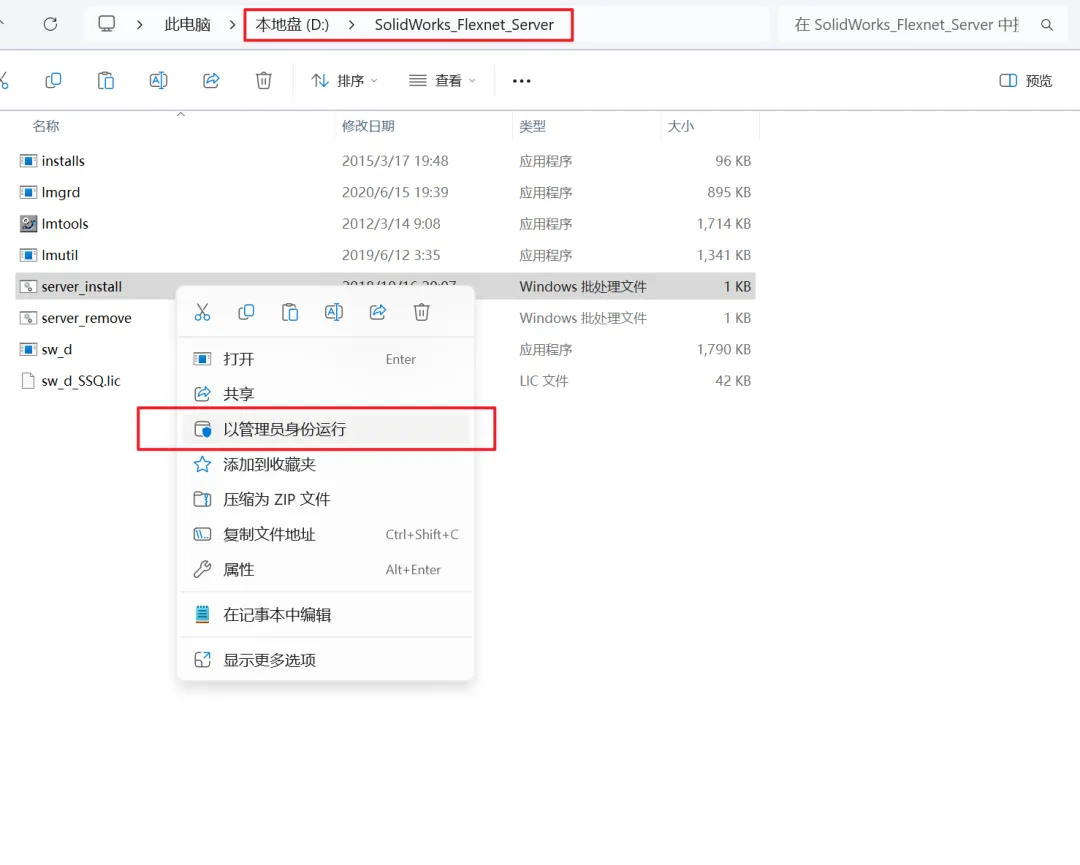Sort by the 类型 column header
Viewport: 1080px width, 865px height.
tap(532, 126)
